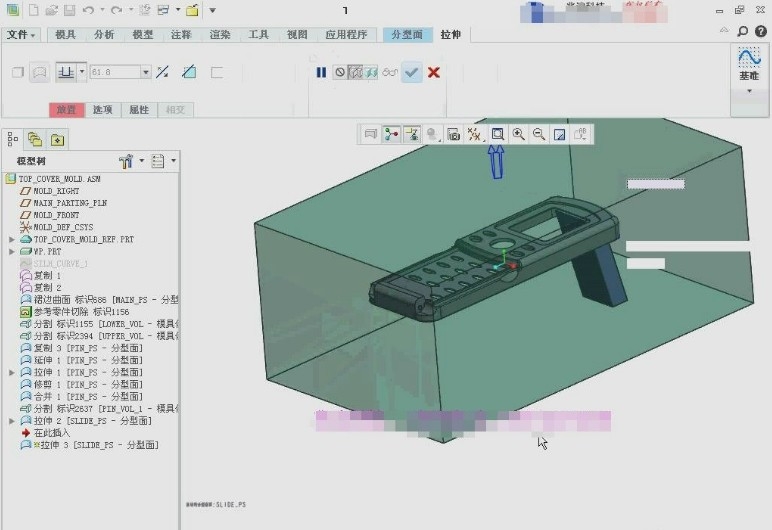Screen dimensions: 772x530
Task: Select the attached preview mode icon
Action: pos(371,72)
